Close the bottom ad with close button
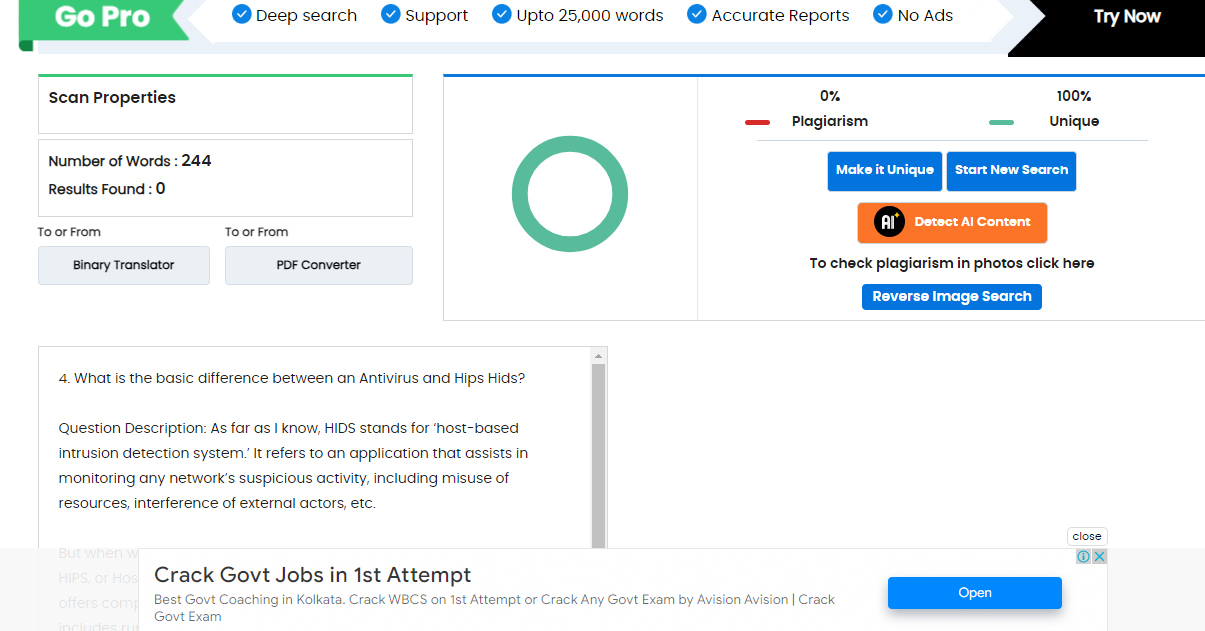The image size is (1205, 631). (x=1087, y=536)
